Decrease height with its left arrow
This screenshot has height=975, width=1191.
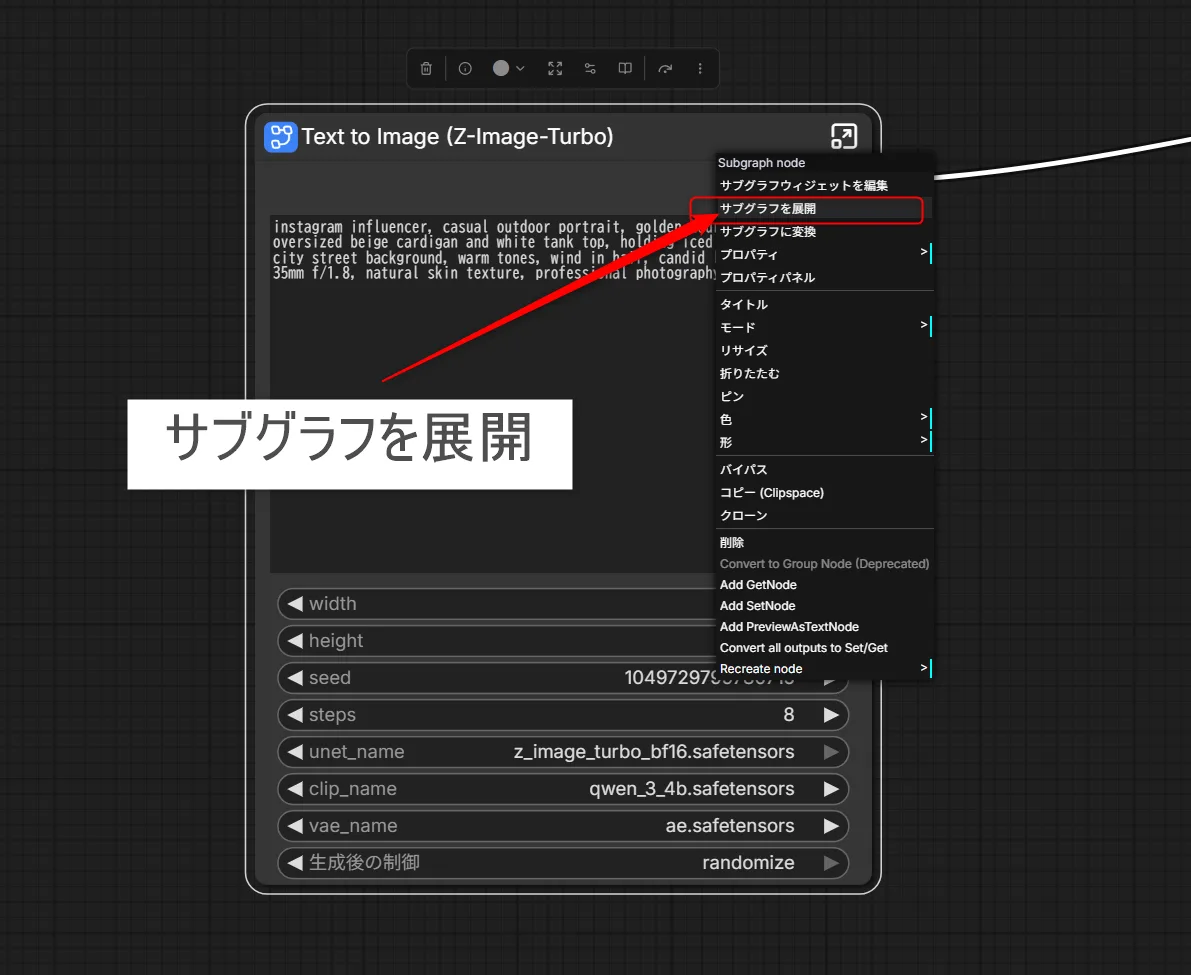pyautogui.click(x=295, y=641)
